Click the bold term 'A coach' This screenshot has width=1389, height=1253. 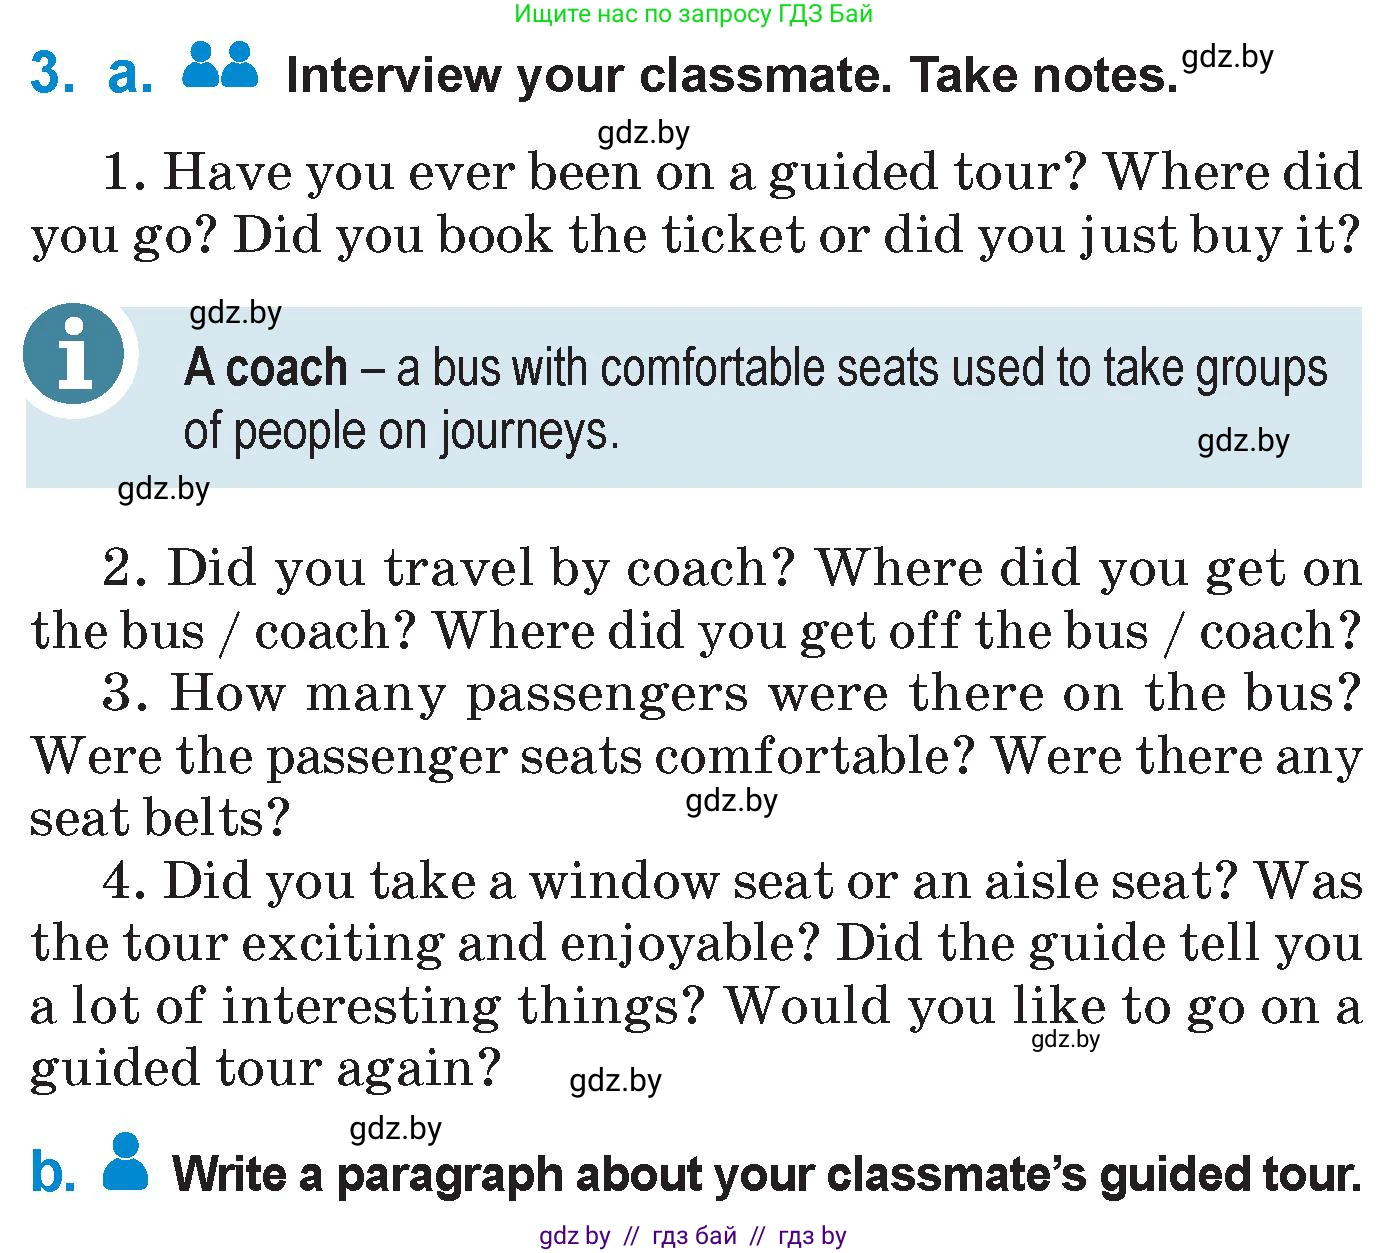pyautogui.click(x=266, y=368)
